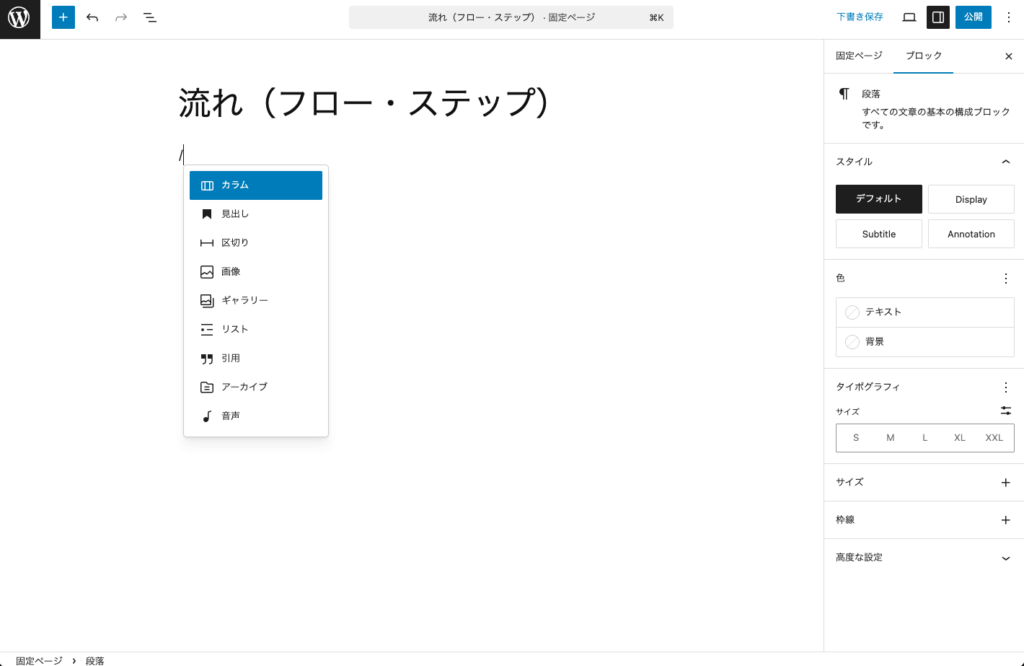
Task: Open typography options with the three-dot icon
Action: [x=1005, y=387]
